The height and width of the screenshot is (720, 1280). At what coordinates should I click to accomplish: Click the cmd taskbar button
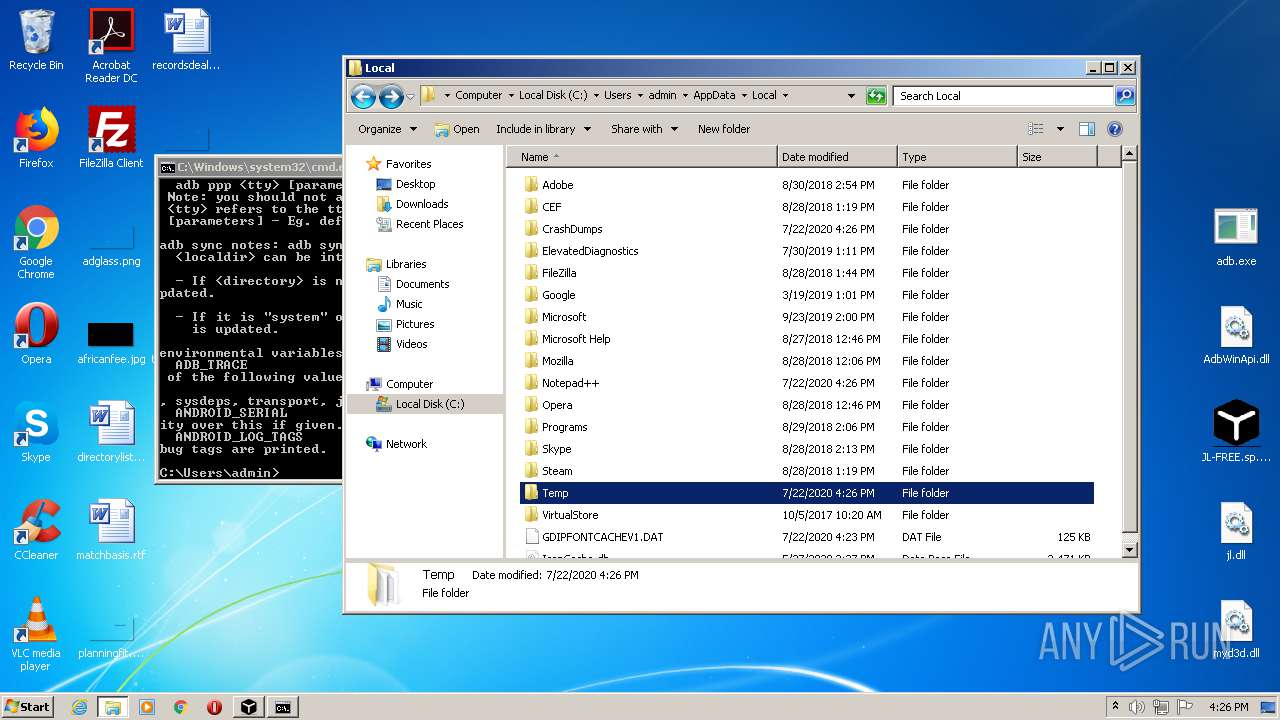(283, 706)
